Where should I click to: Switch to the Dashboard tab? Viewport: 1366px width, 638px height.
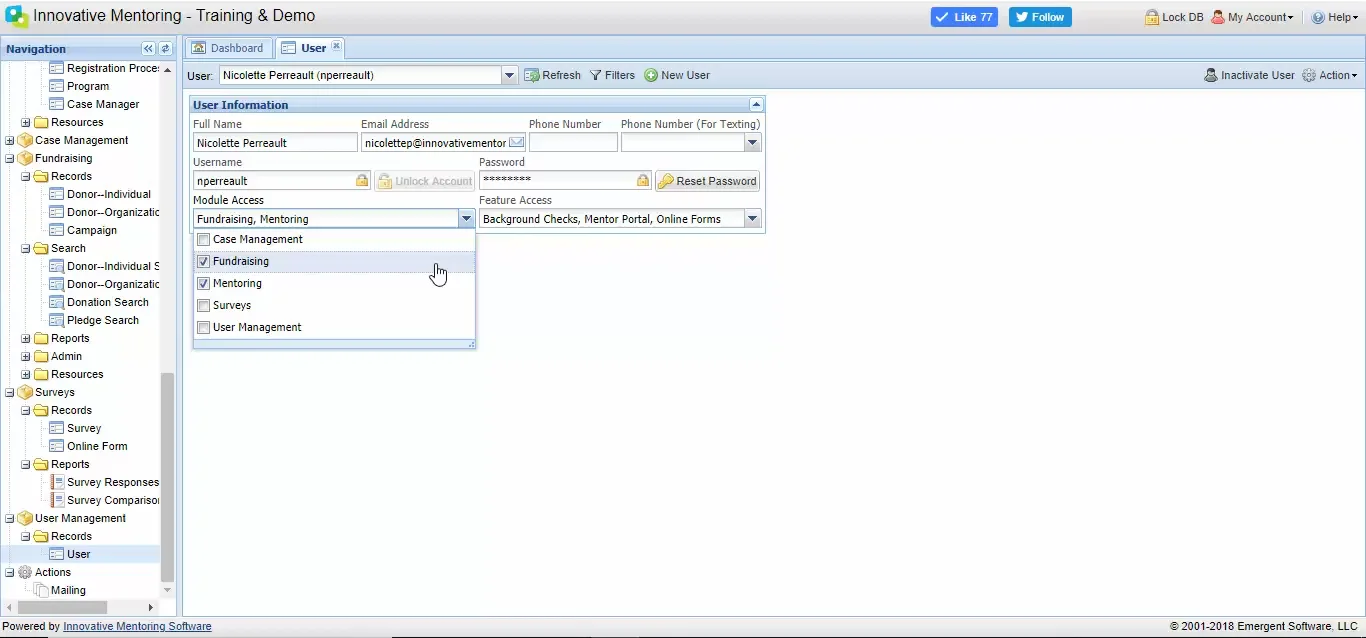pos(228,48)
